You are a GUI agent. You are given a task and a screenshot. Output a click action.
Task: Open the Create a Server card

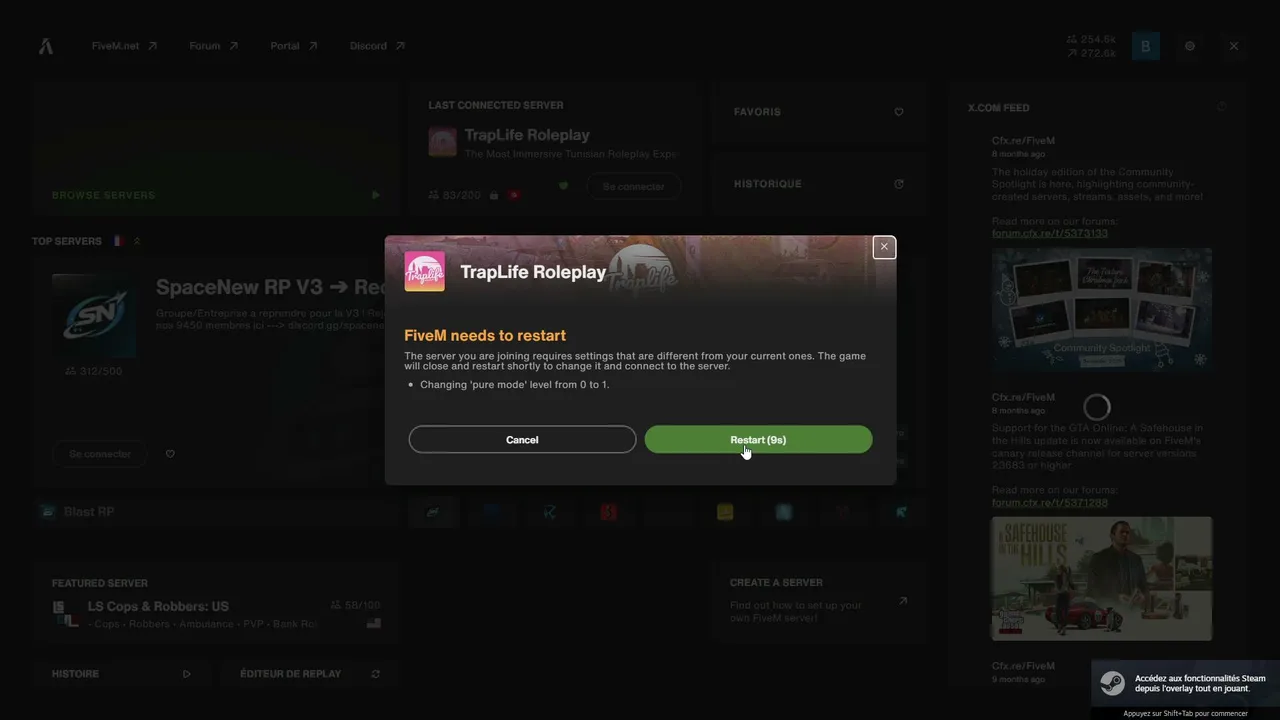pyautogui.click(x=819, y=601)
